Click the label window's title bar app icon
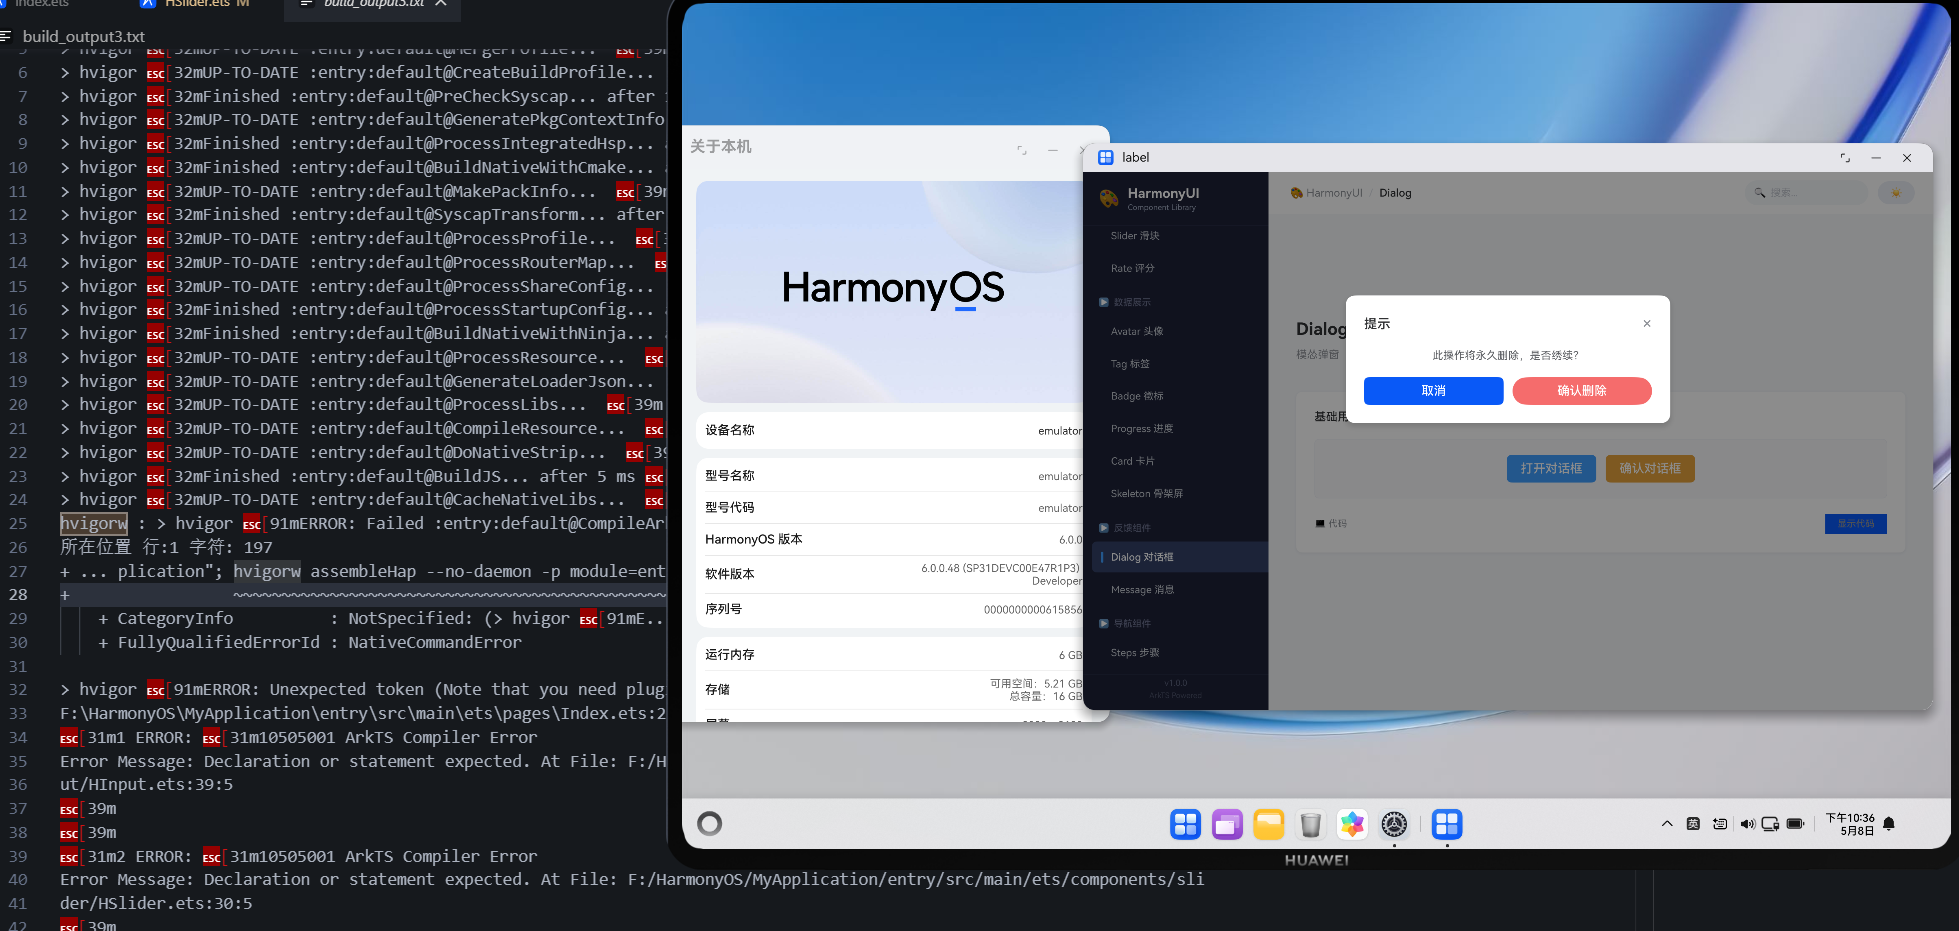 (1106, 157)
